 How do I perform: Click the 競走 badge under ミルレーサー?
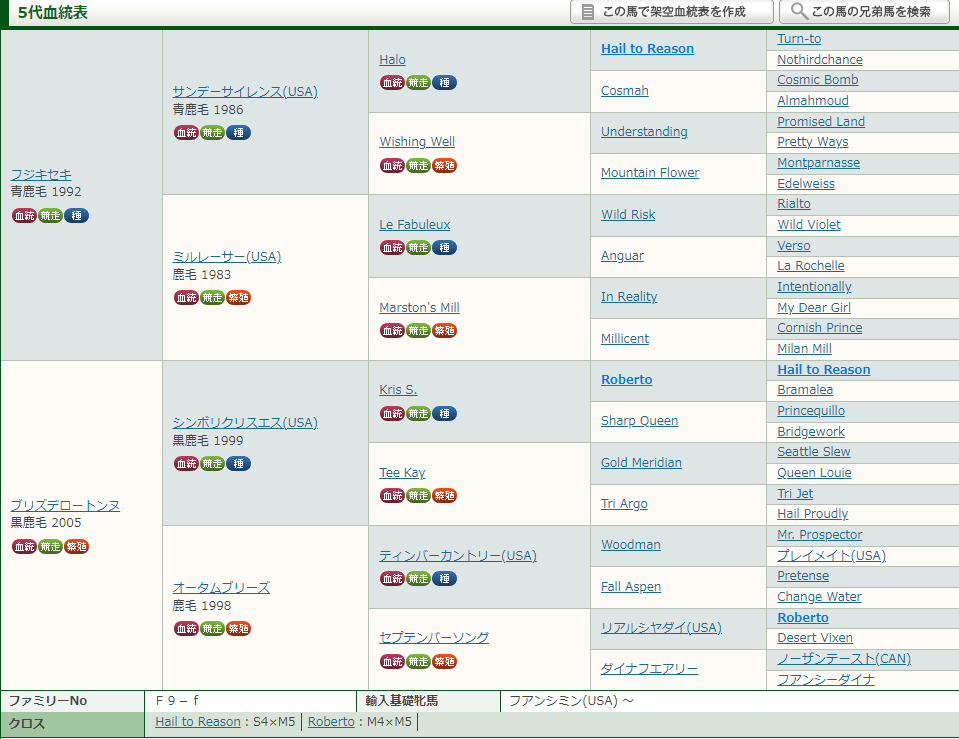[213, 298]
